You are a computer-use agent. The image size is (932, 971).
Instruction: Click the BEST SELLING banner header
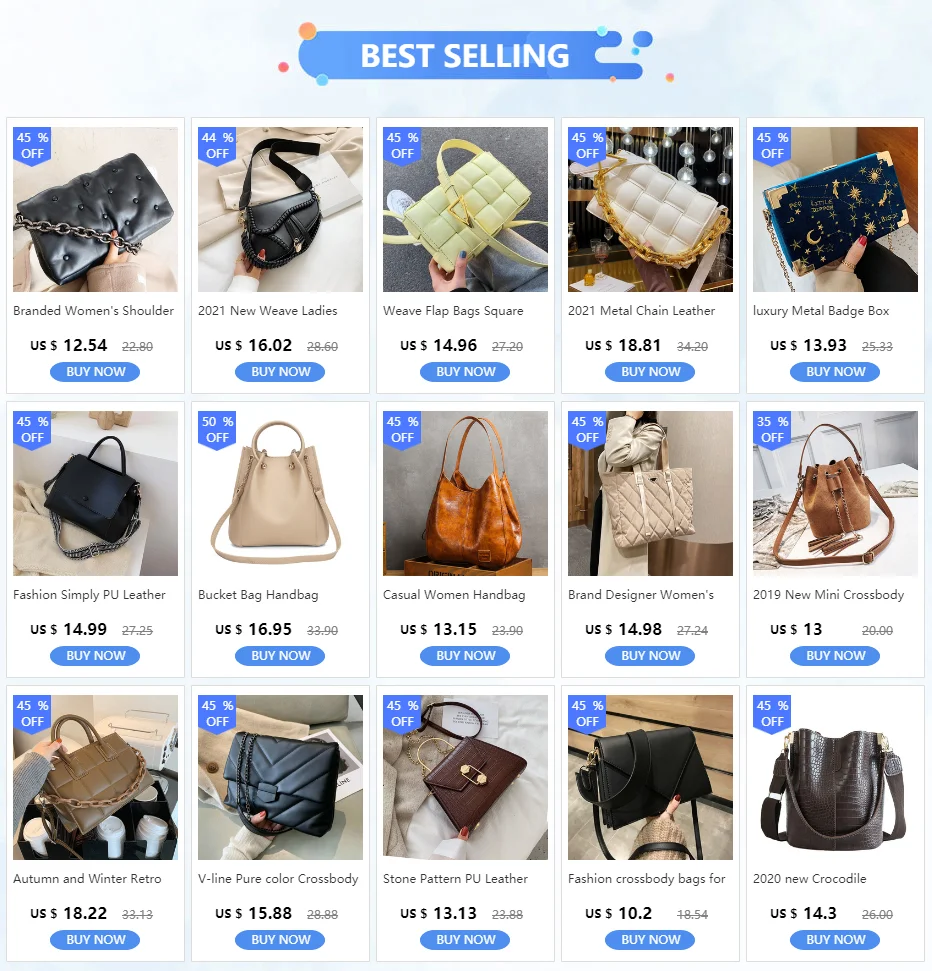pyautogui.click(x=465, y=55)
